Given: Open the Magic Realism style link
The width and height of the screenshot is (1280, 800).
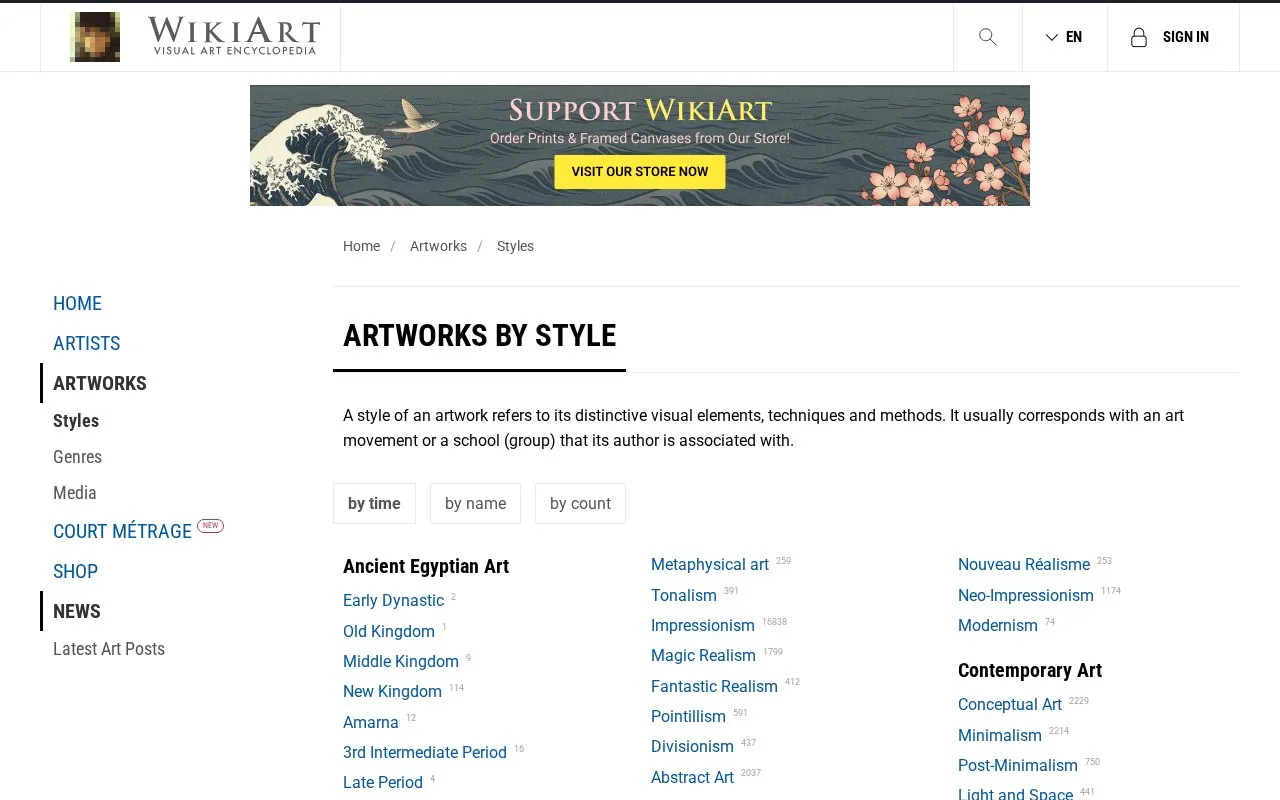Looking at the screenshot, I should click(703, 655).
